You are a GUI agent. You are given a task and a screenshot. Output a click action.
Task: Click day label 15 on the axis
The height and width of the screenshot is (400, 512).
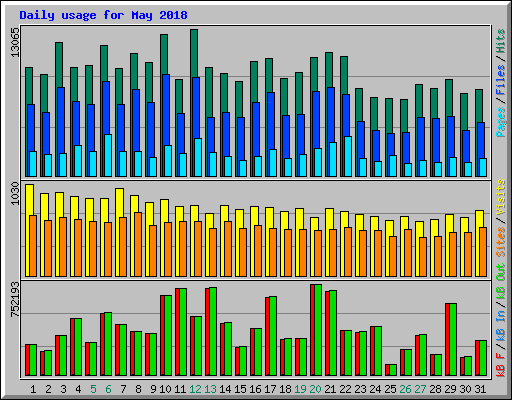pyautogui.click(x=240, y=389)
